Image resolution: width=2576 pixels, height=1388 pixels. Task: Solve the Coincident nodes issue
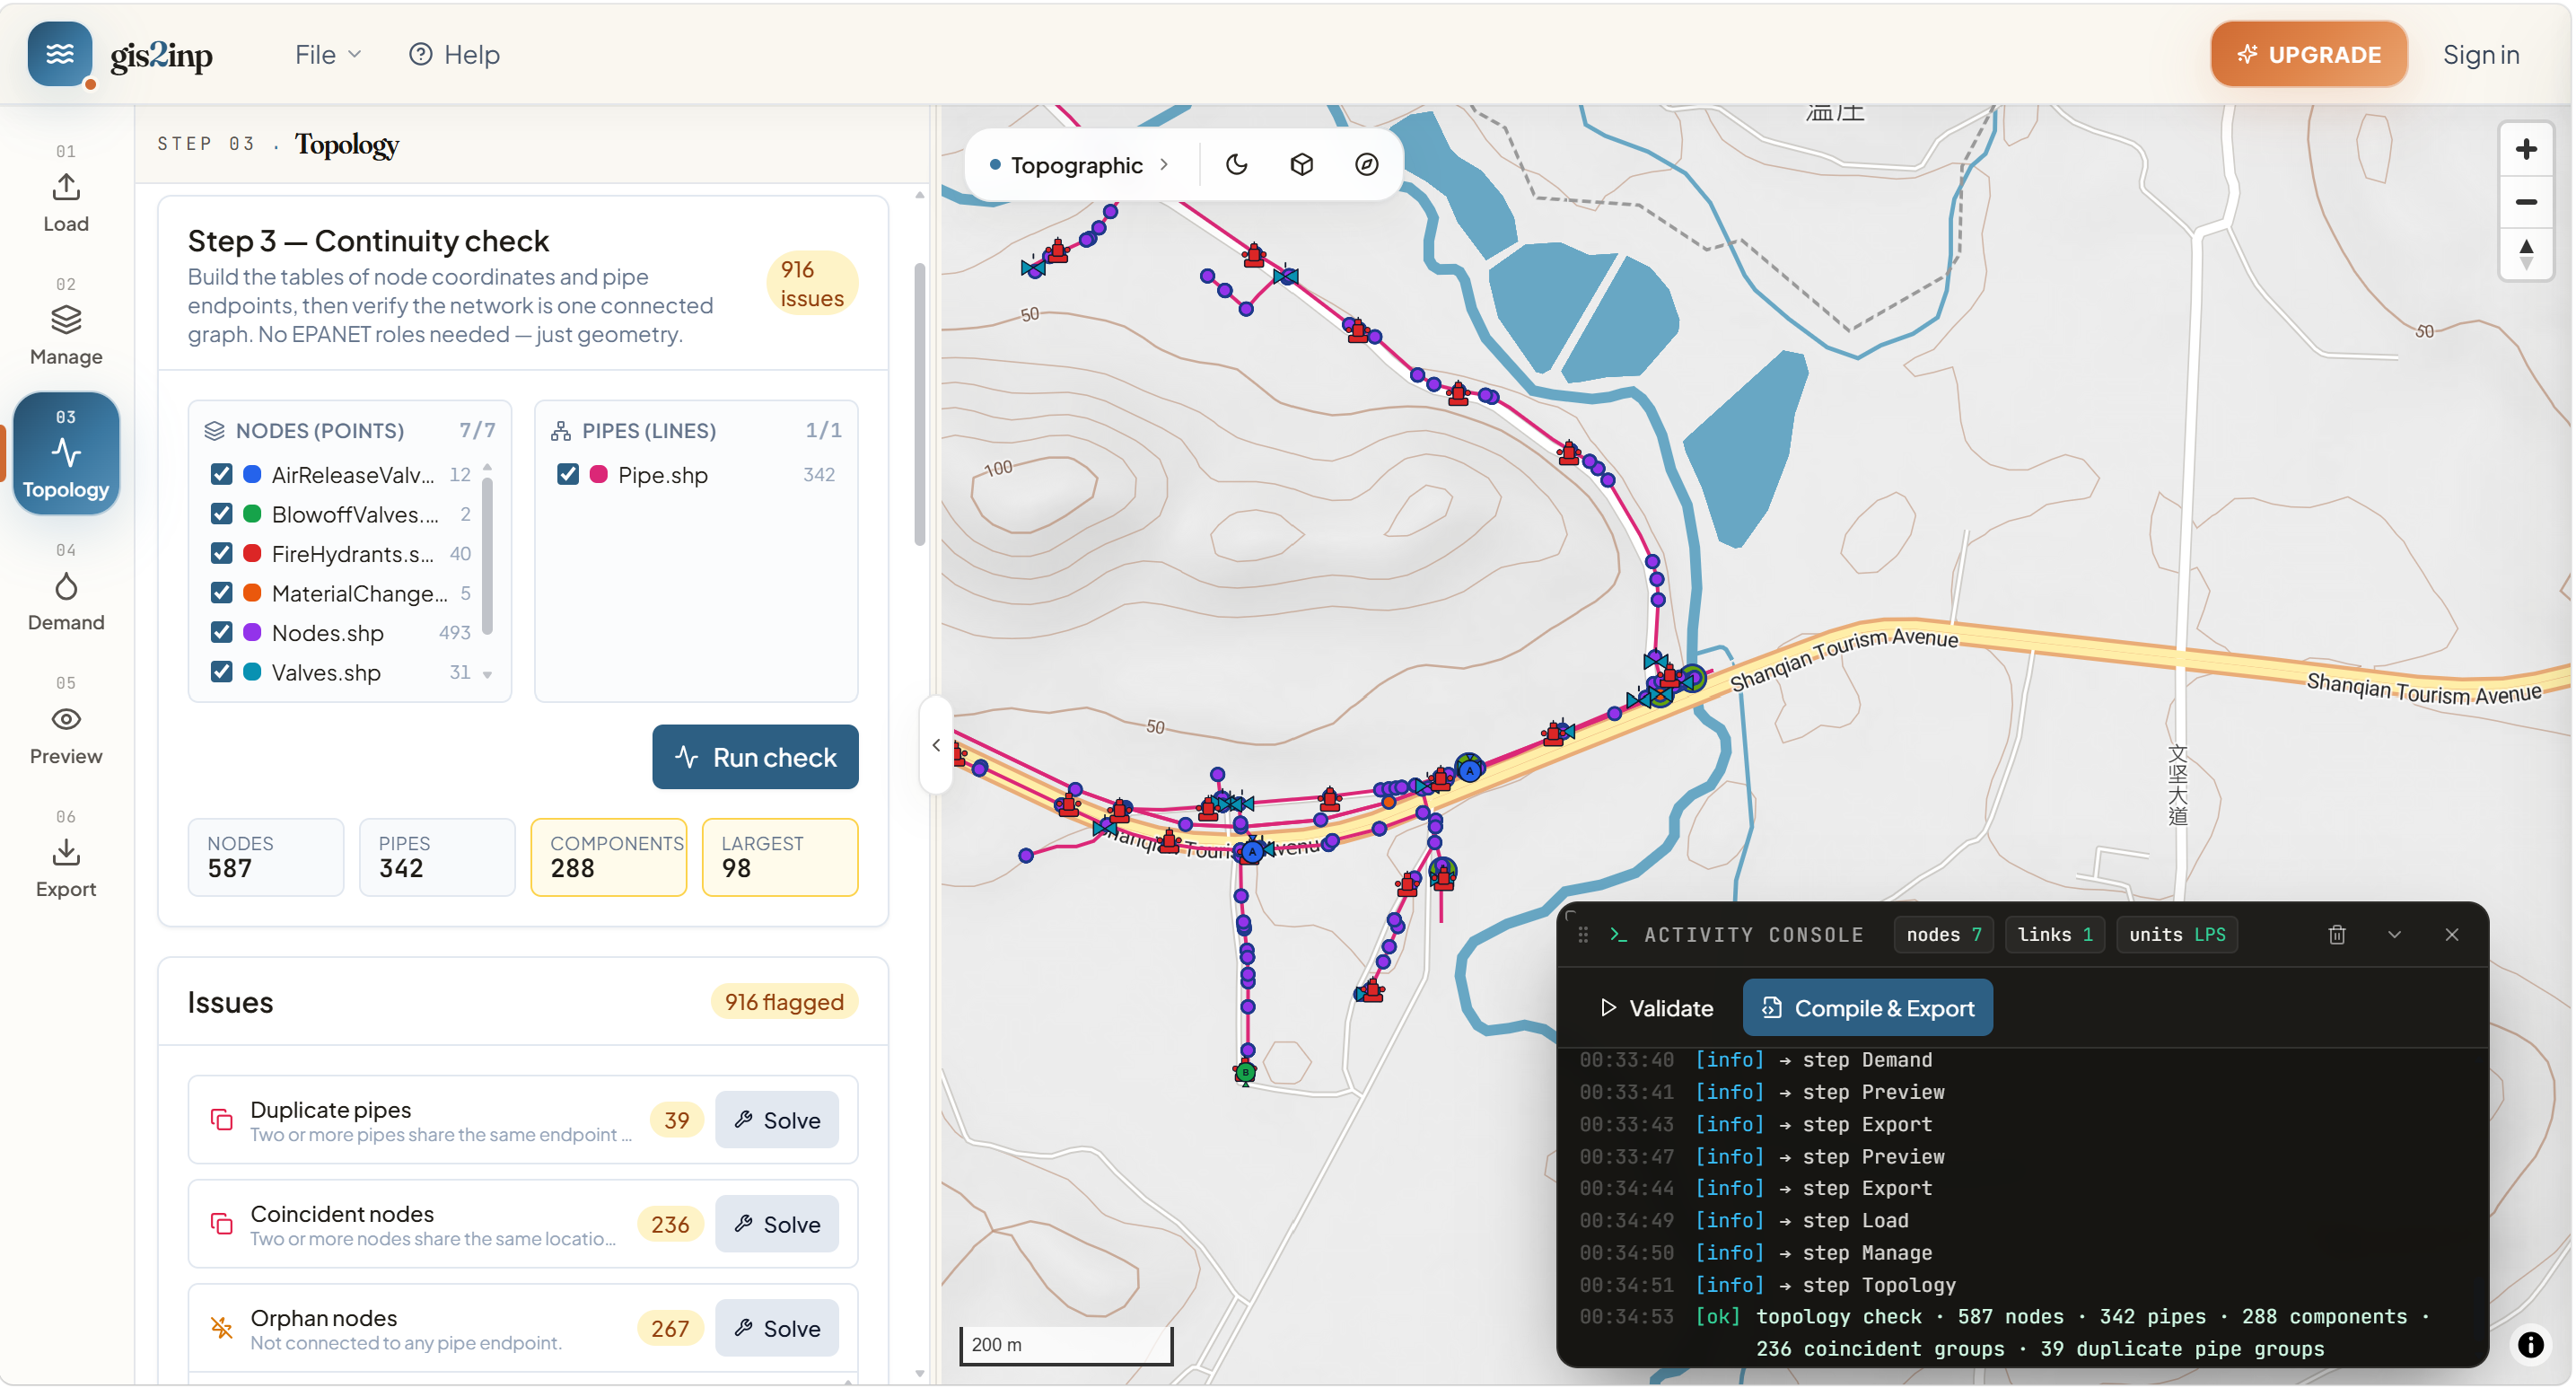(777, 1224)
